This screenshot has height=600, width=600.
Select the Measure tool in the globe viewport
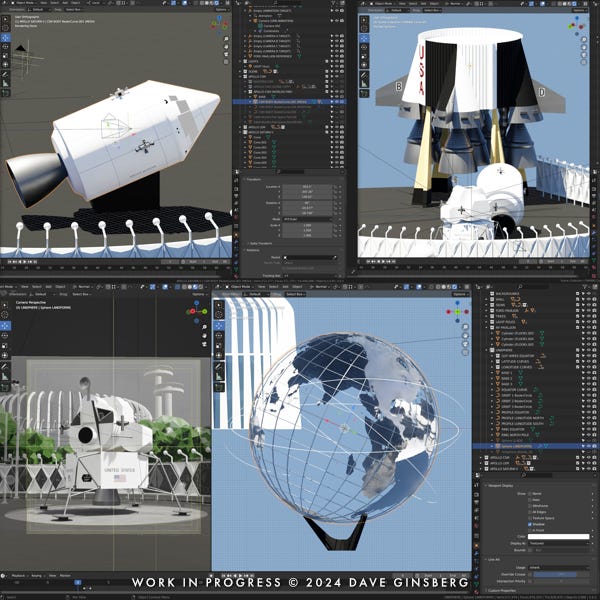coord(219,377)
